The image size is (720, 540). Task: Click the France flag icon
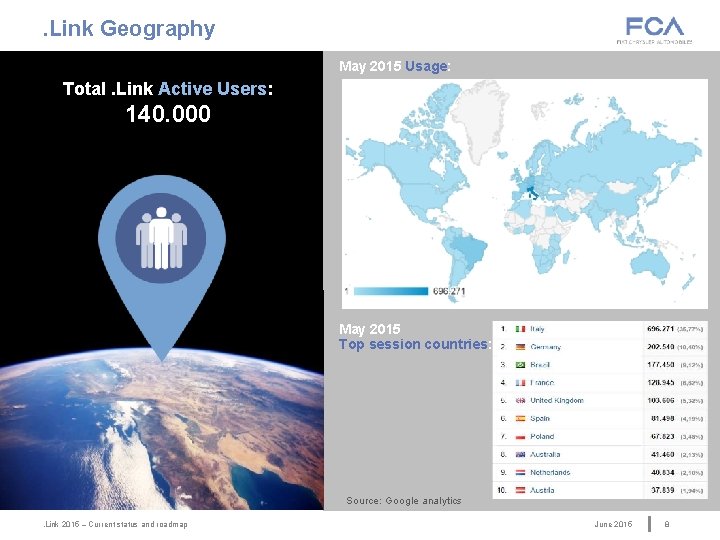(x=520, y=382)
